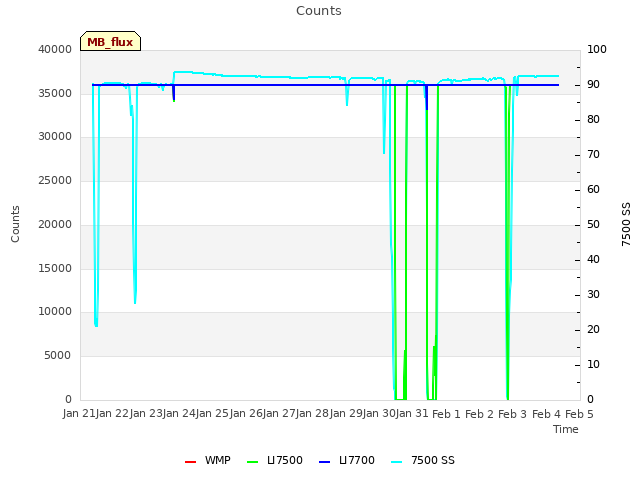Click the 30 right axis tick label
The width and height of the screenshot is (640, 480).
pyautogui.click(x=593, y=294)
